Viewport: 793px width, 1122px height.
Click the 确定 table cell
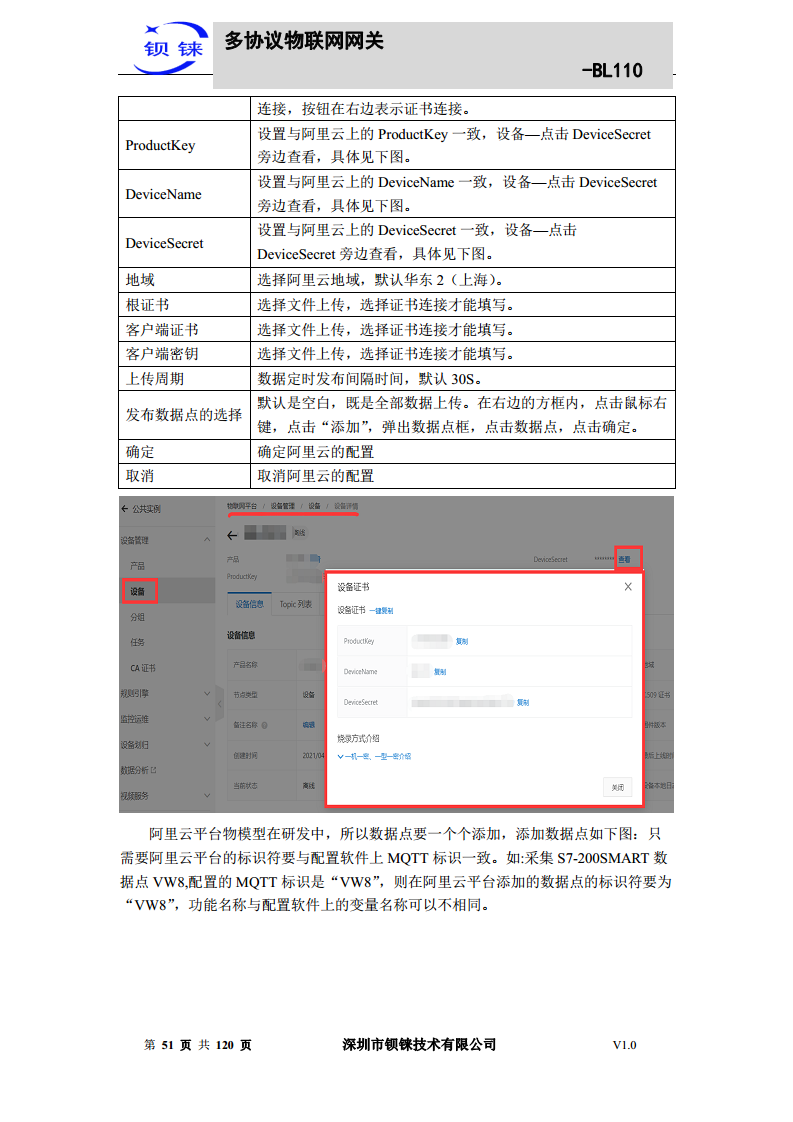(184, 452)
